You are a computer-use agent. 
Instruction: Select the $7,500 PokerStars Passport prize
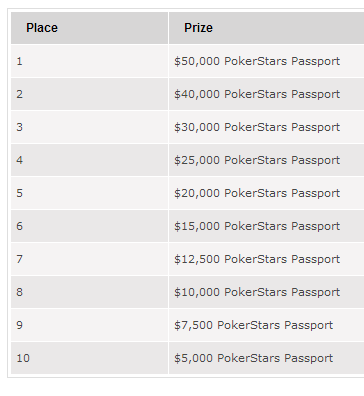[x=253, y=325]
